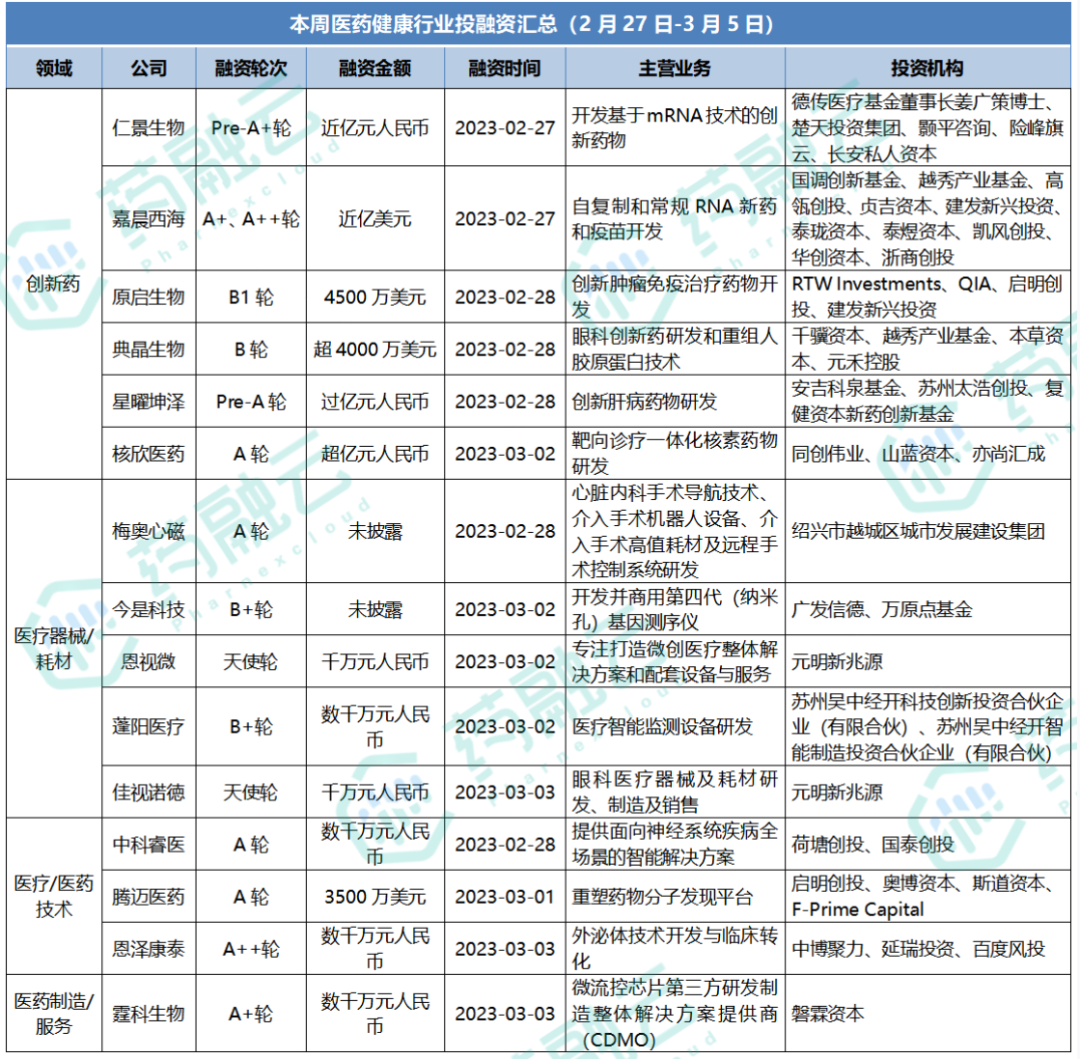Viewport: 1080px width, 1059px height.
Task: Click business cell 外泌体技术开发与临床转化
Action: click(674, 949)
